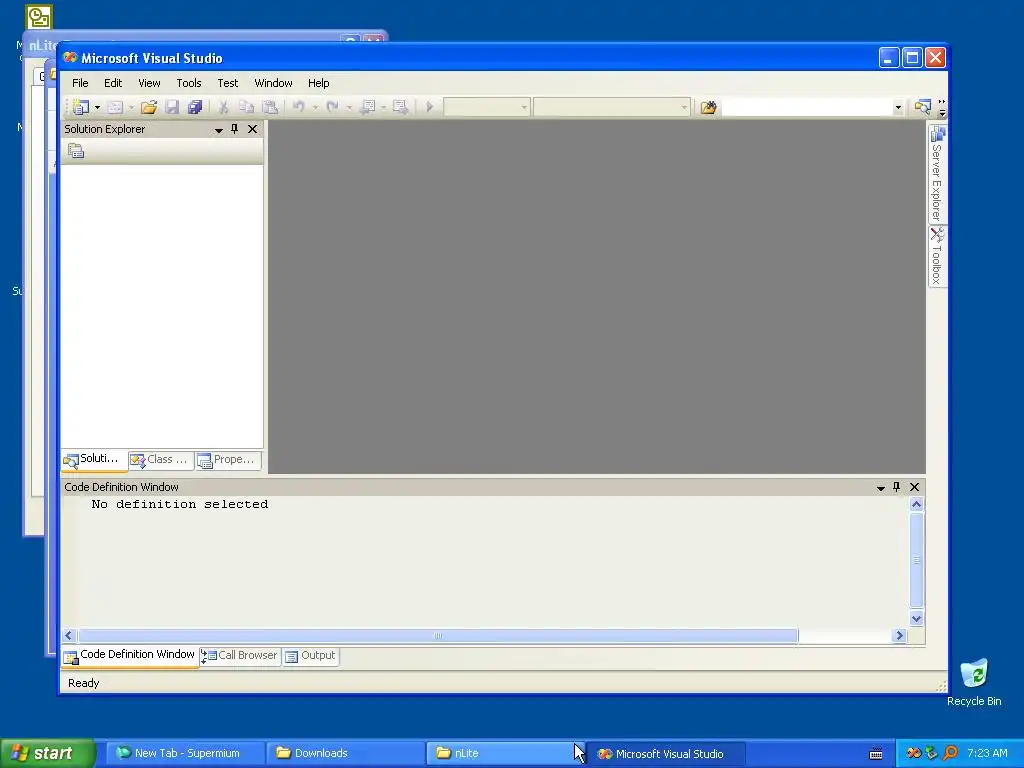
Task: Click the horizontal scrollbar right arrow
Action: [x=899, y=635]
